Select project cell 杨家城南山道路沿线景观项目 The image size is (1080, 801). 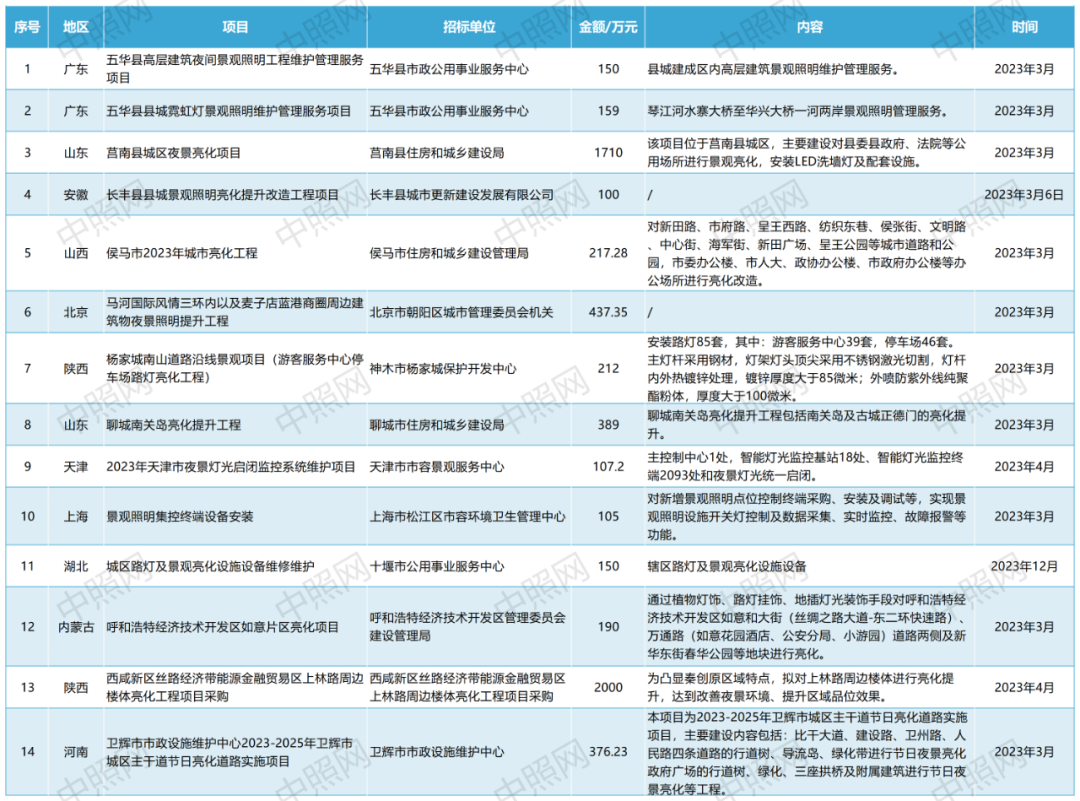point(235,368)
